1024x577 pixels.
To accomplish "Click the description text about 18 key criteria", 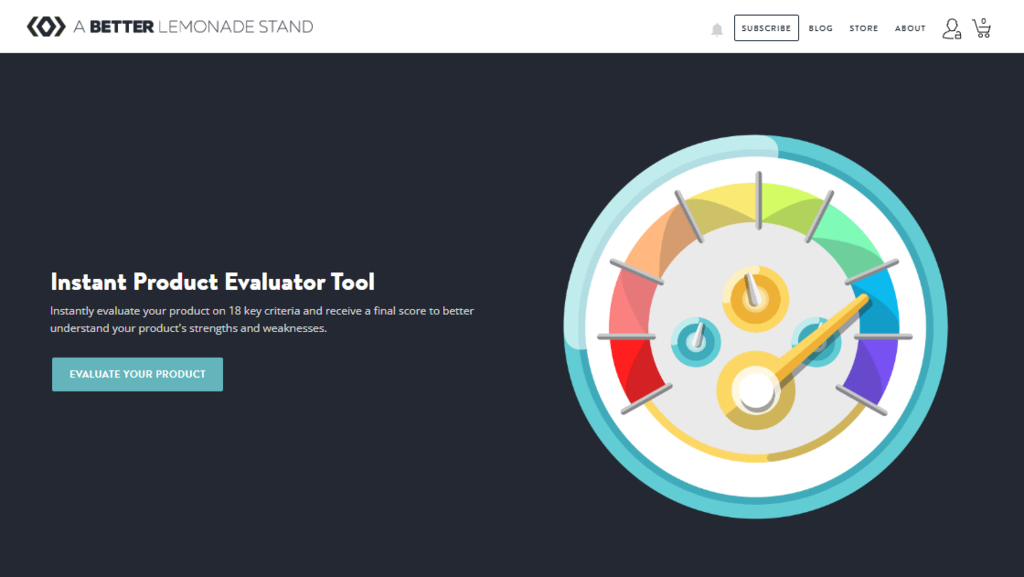I will tap(262, 319).
